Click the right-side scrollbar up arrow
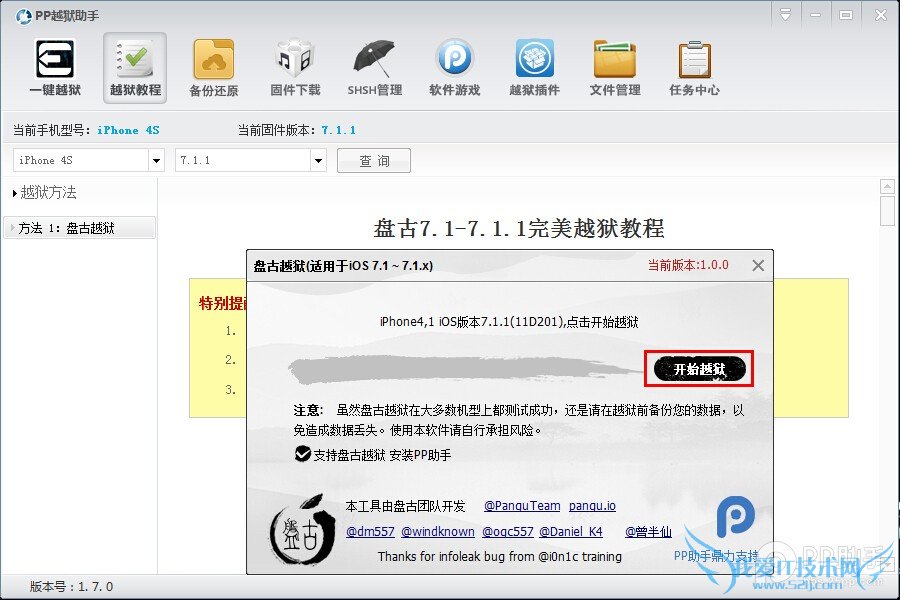This screenshot has height=600, width=900. pyautogui.click(x=886, y=185)
